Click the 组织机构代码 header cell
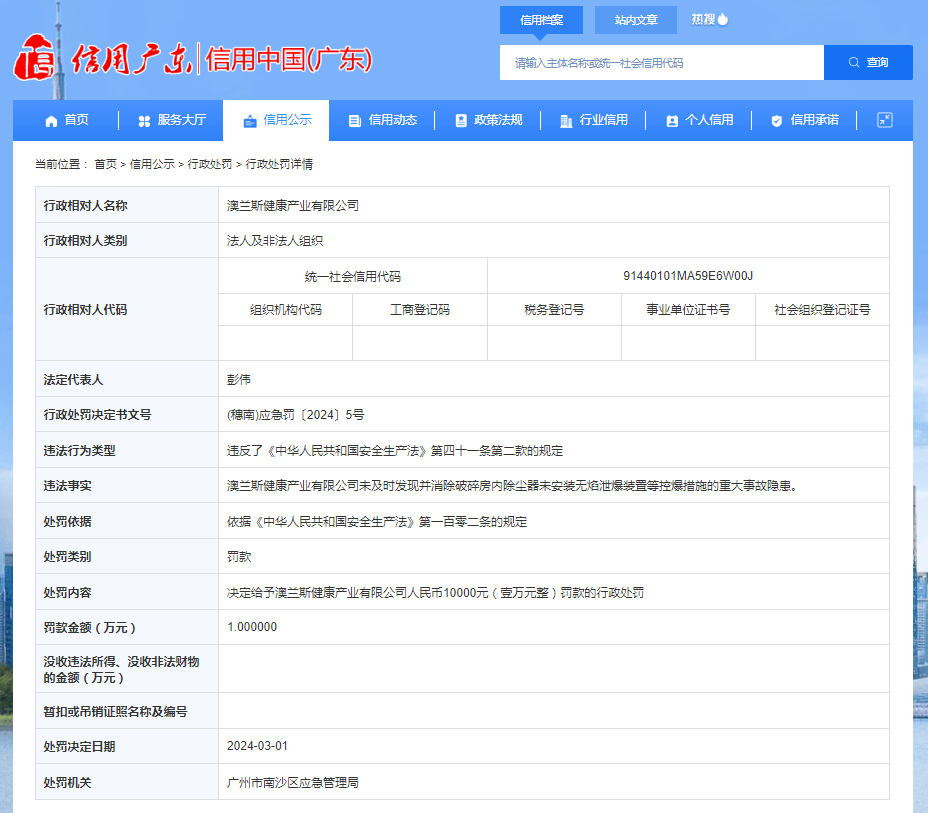The width and height of the screenshot is (928, 813). click(286, 309)
